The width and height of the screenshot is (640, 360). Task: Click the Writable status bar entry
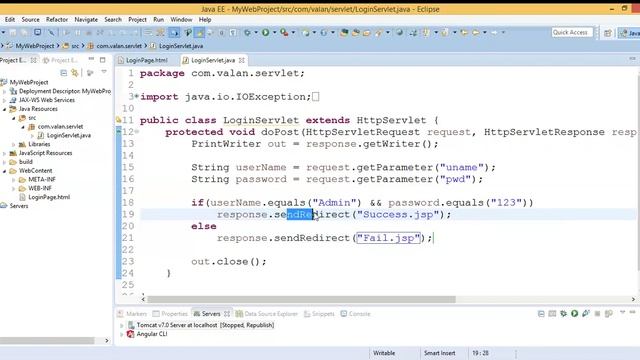(x=384, y=353)
